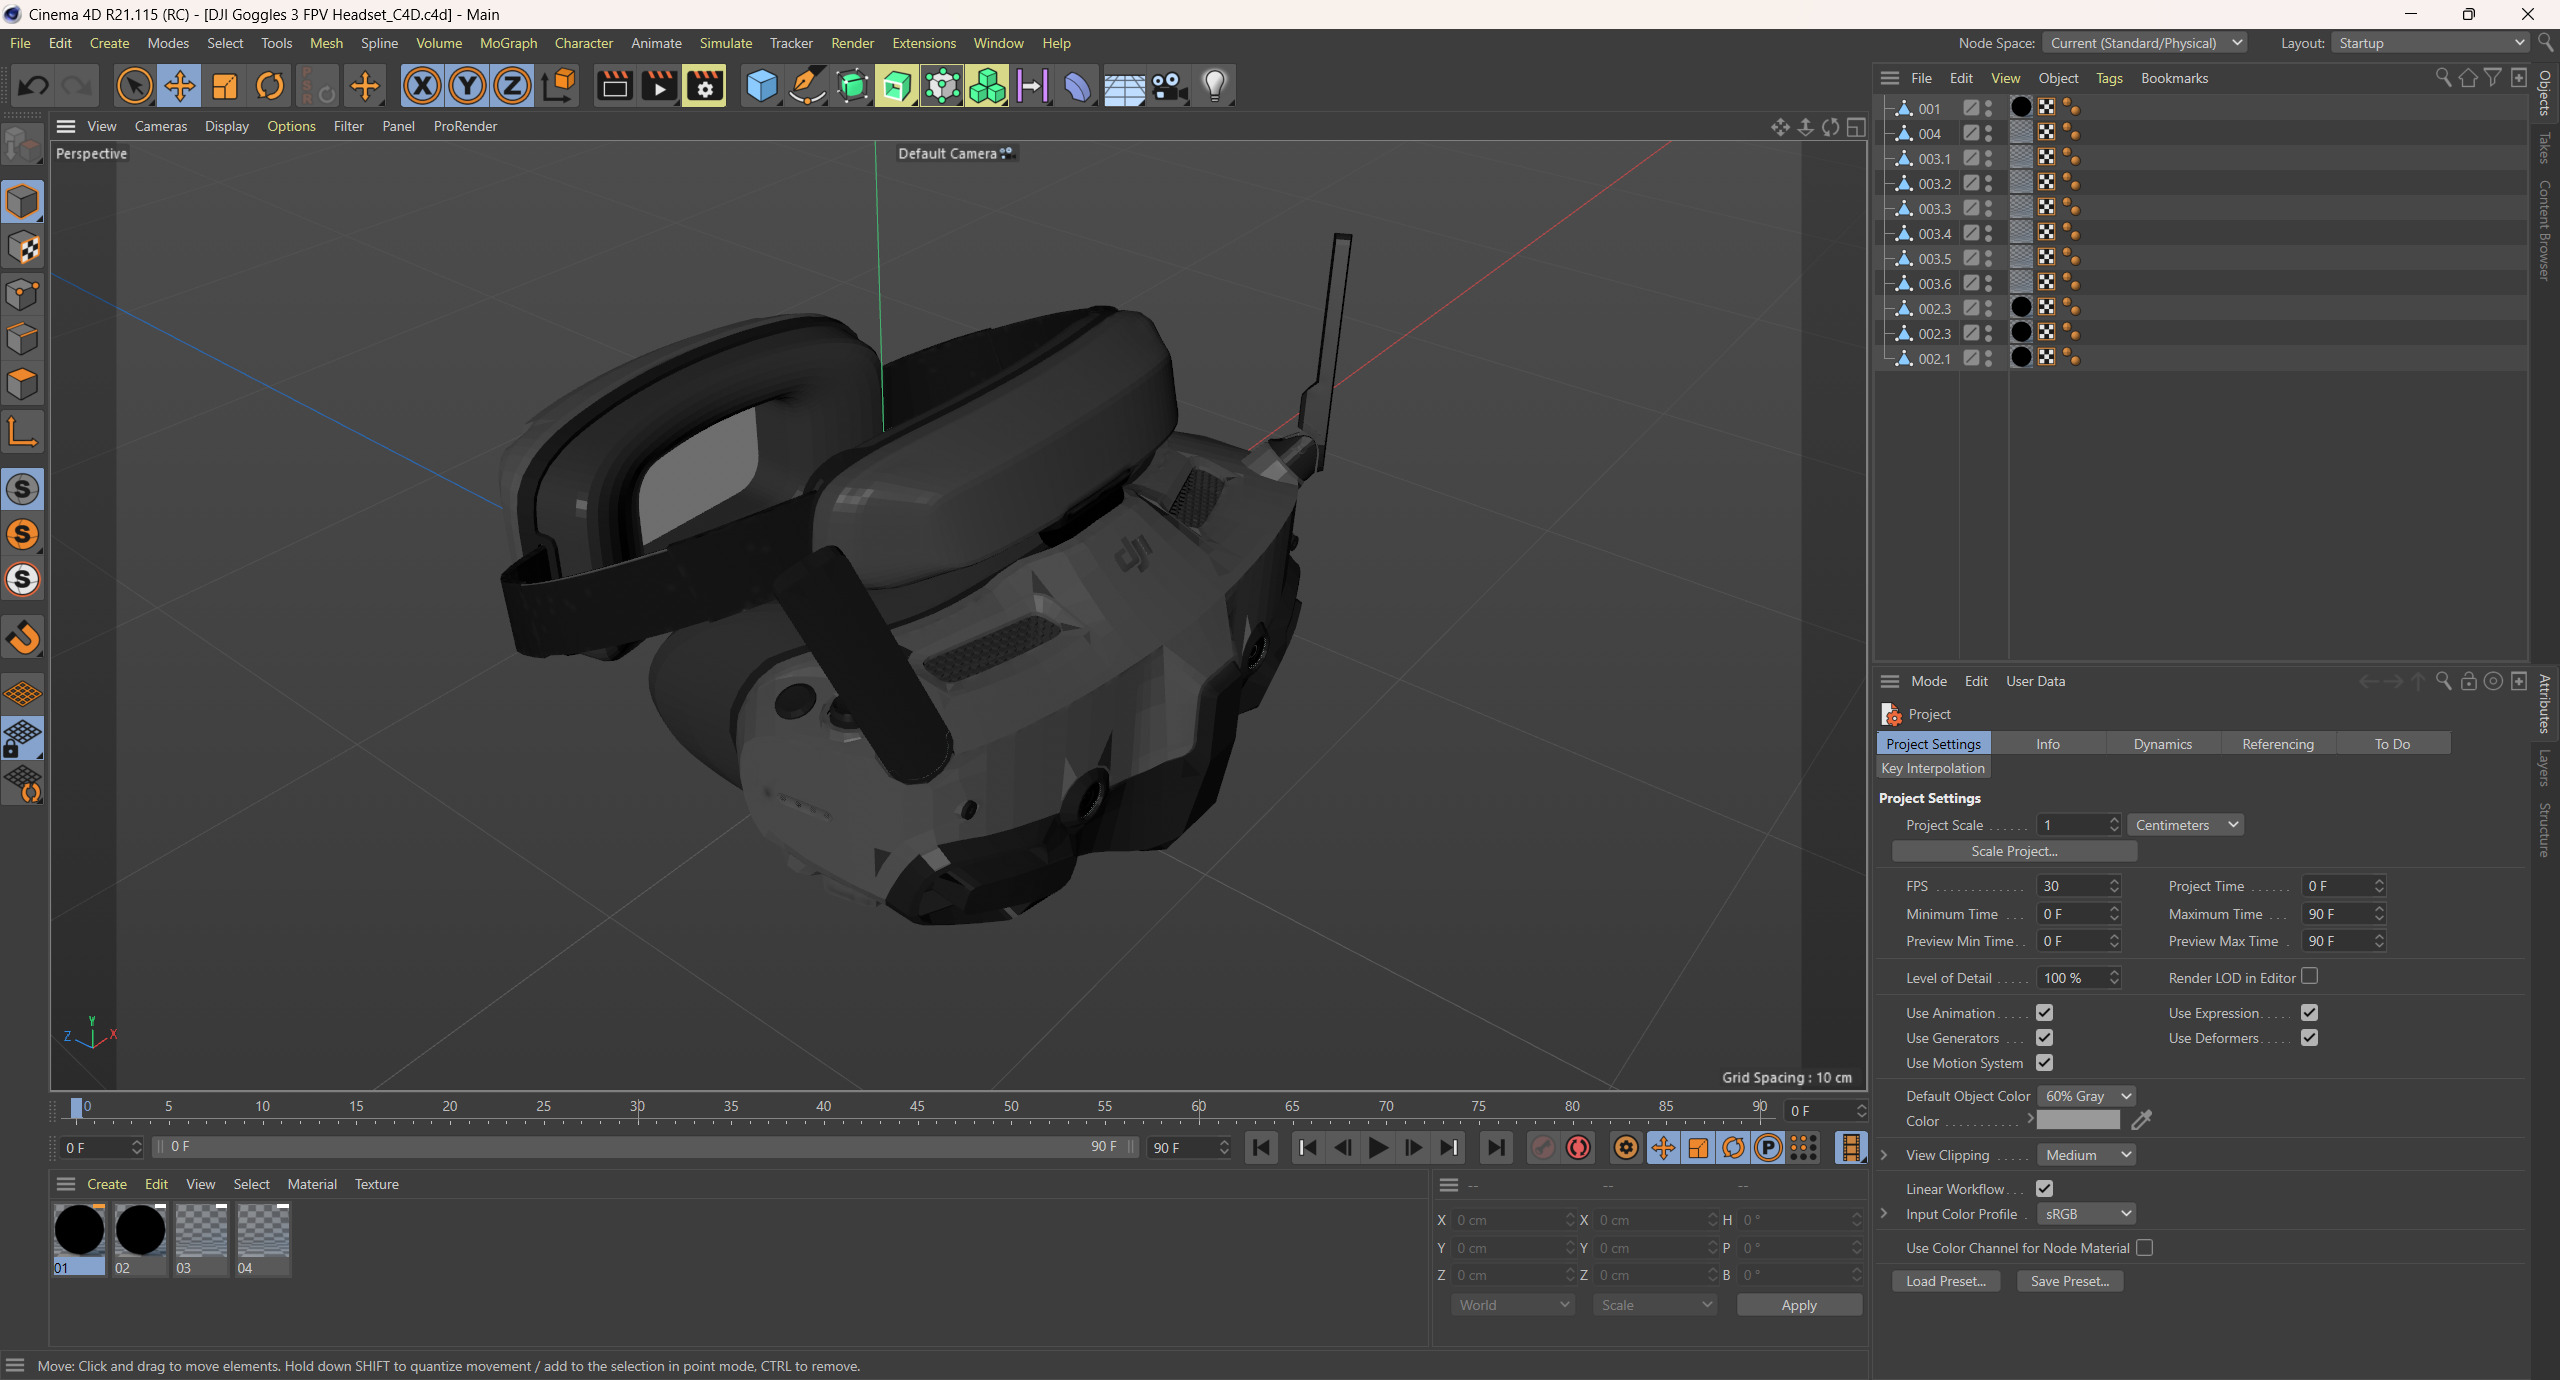The image size is (2560, 1380).
Task: Select object 004 in Object Manager
Action: (1929, 133)
